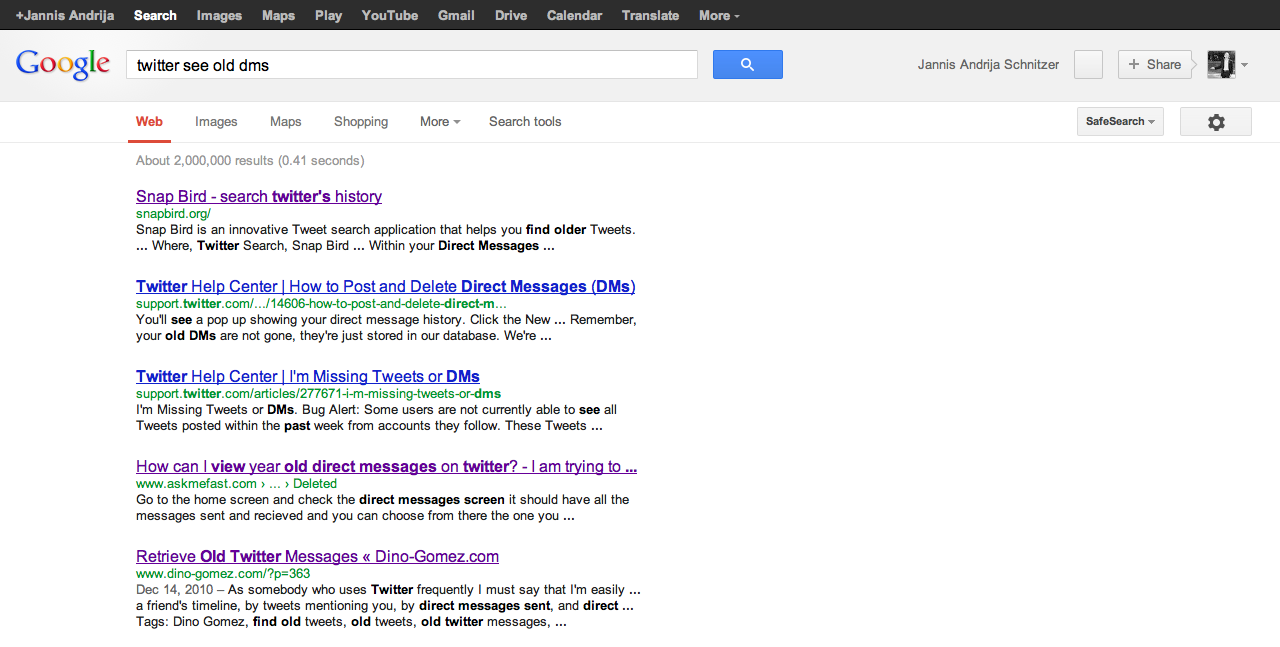Open view year old direct messages result
The width and height of the screenshot is (1280, 647).
pyautogui.click(x=387, y=466)
